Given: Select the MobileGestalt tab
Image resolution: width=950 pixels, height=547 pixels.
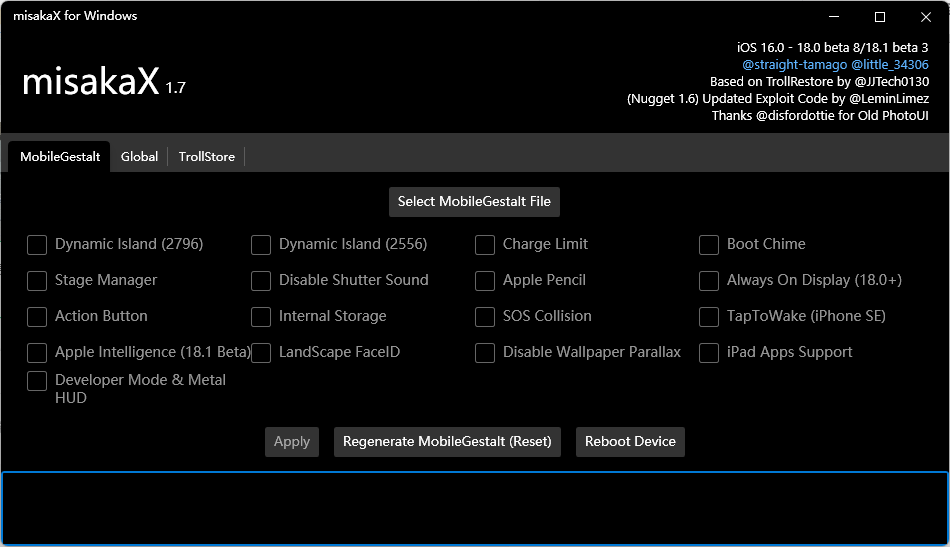Looking at the screenshot, I should tap(60, 157).
